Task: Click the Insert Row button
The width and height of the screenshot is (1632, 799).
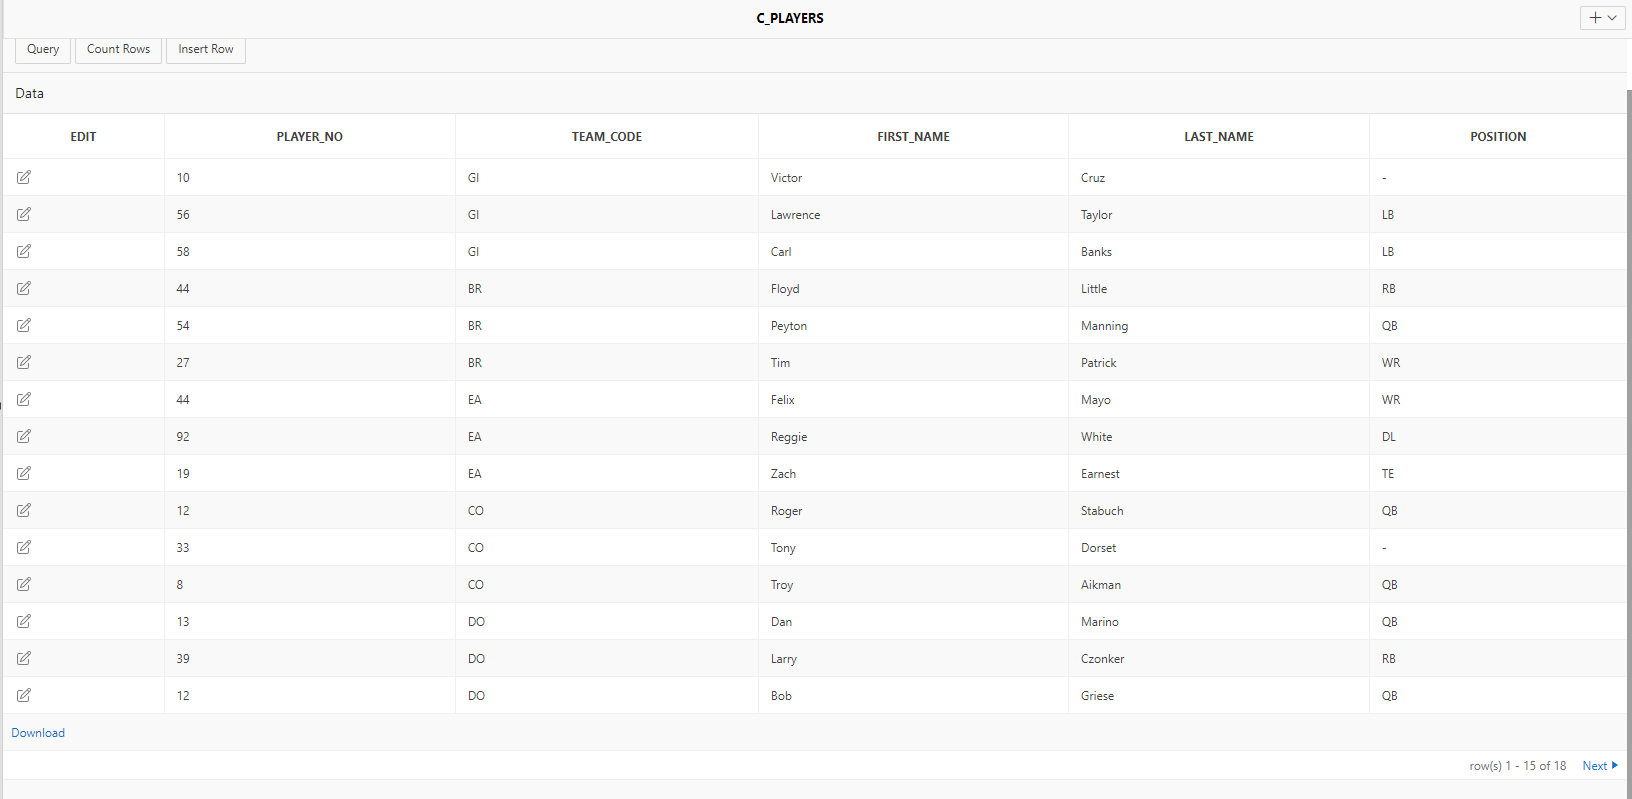Action: (206, 49)
